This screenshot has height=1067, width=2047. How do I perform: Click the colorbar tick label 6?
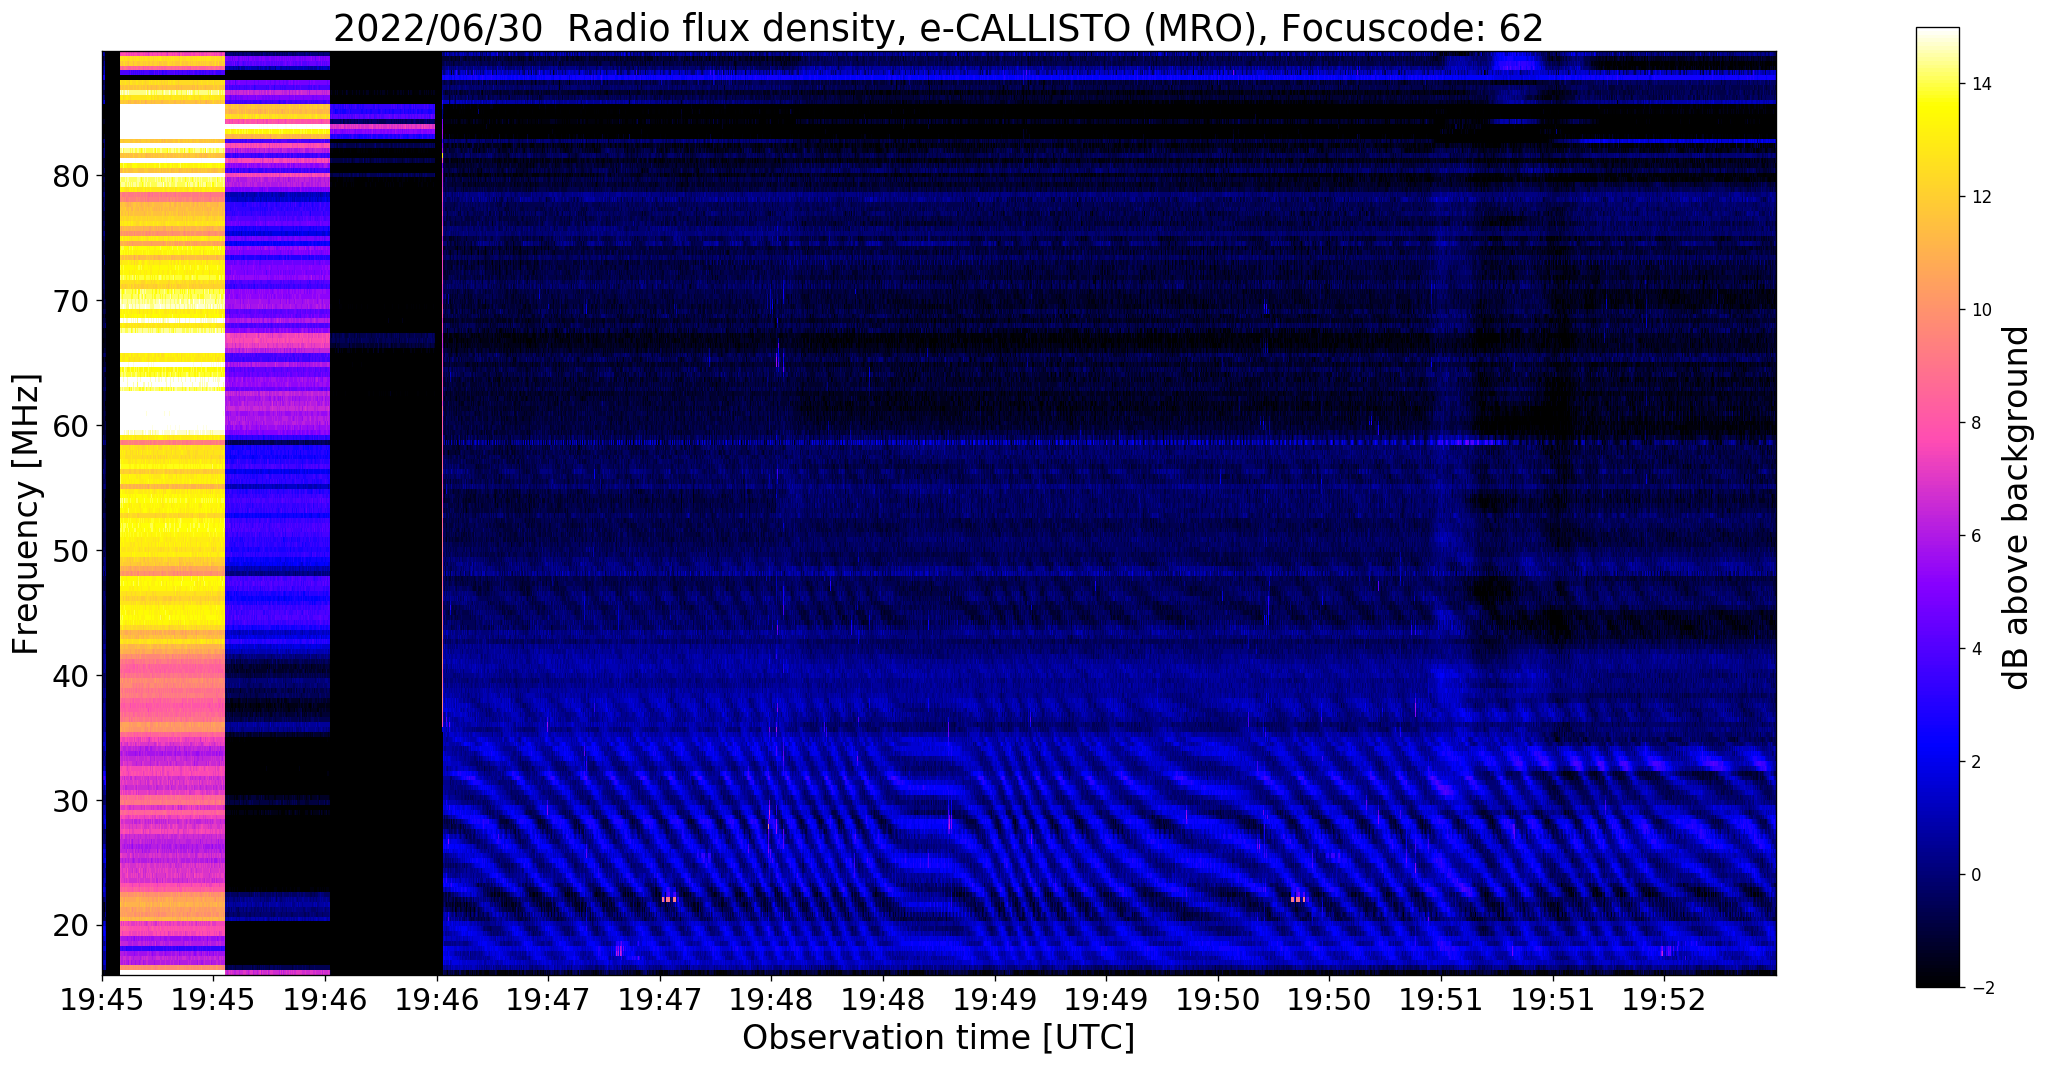pyautogui.click(x=1974, y=536)
